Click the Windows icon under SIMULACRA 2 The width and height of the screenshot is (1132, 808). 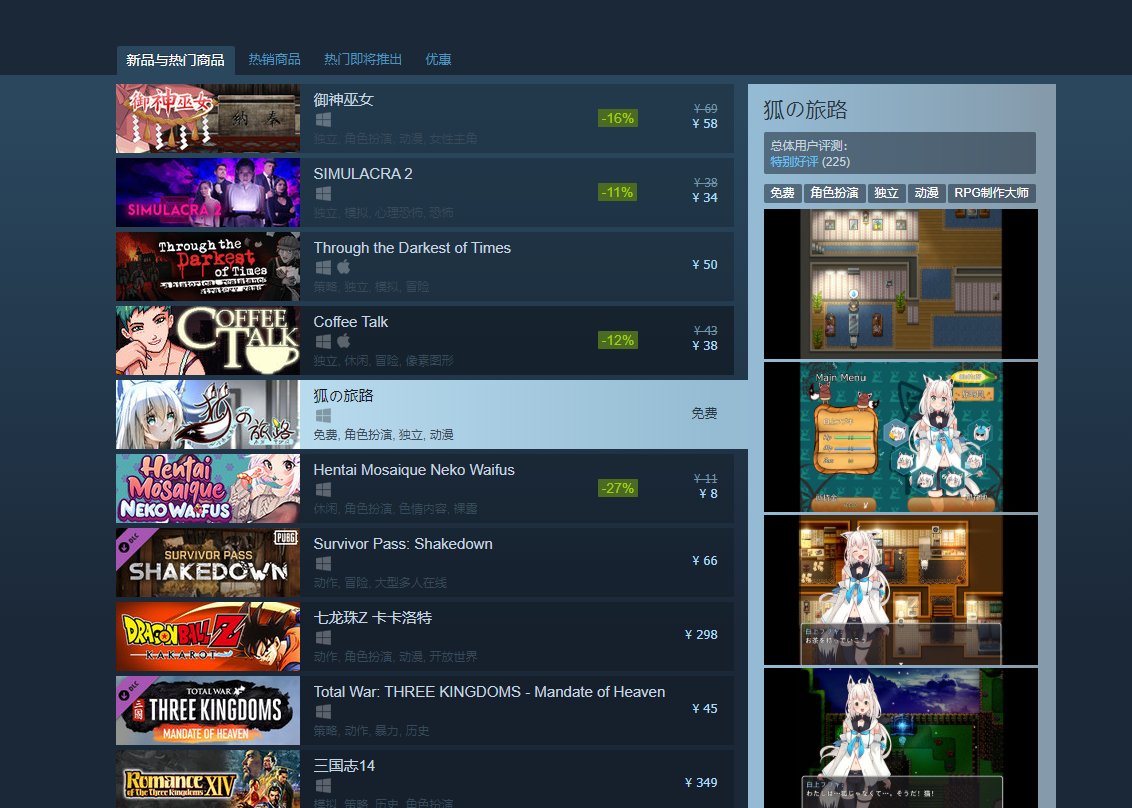(x=323, y=194)
